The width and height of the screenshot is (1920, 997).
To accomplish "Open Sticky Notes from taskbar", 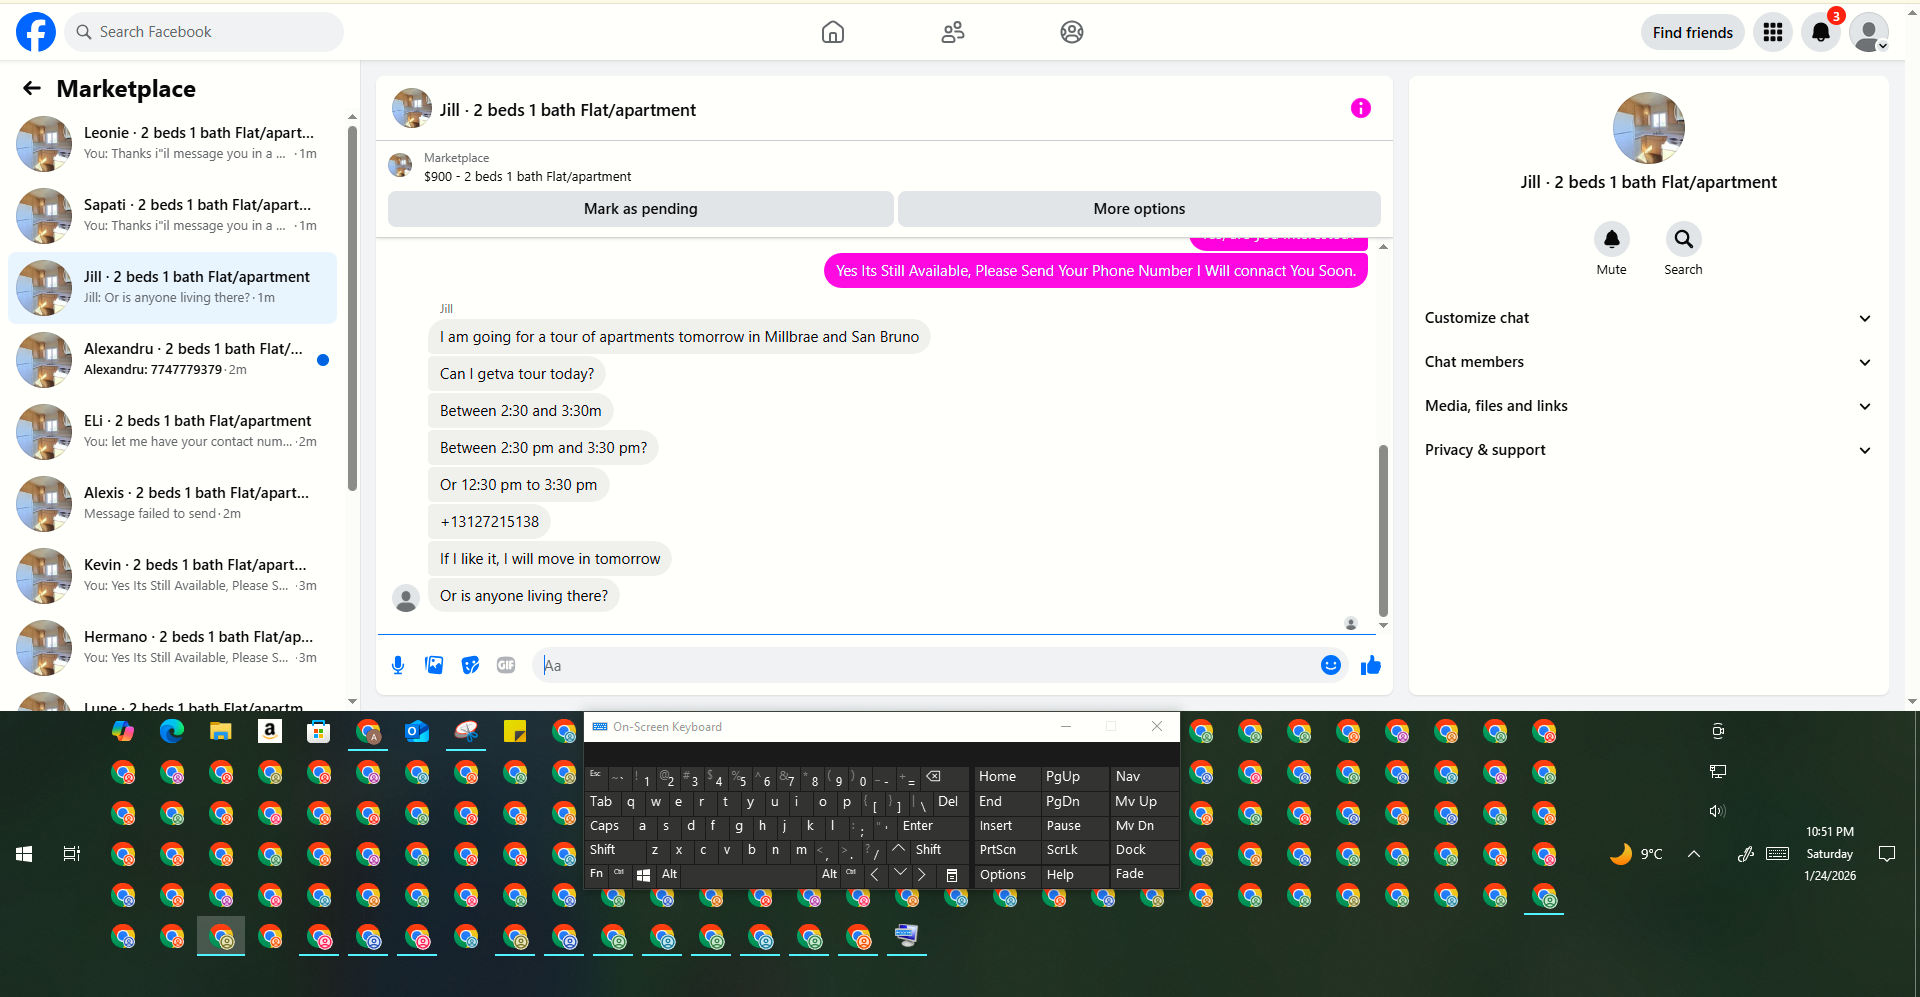I will 515,731.
